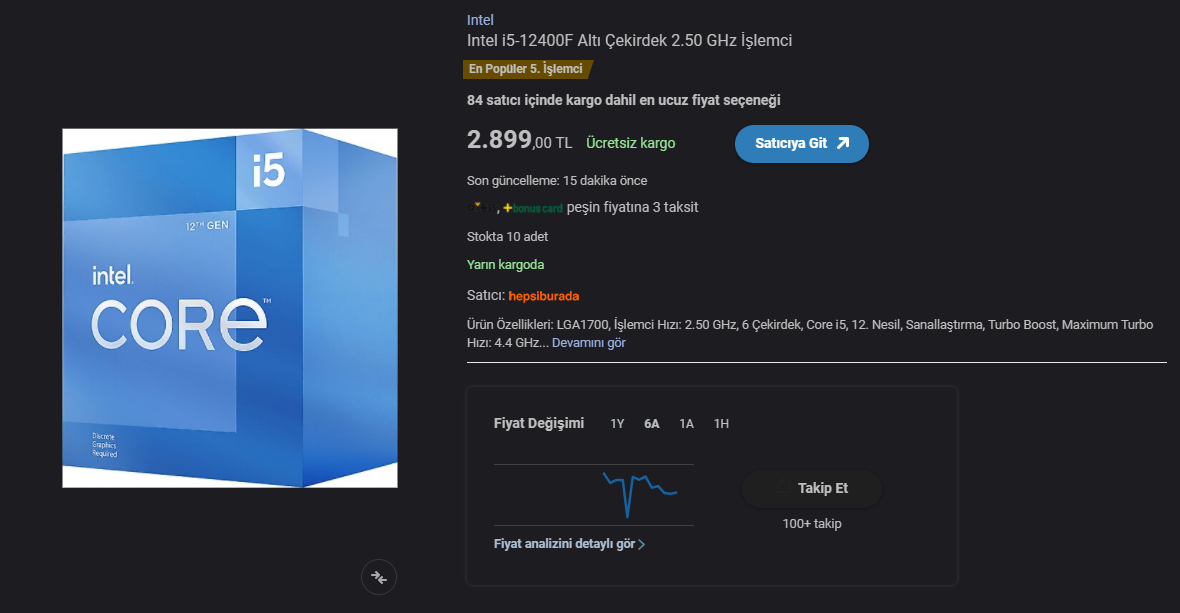Click Son güncelleme: 15 dakika önce text

click(557, 181)
